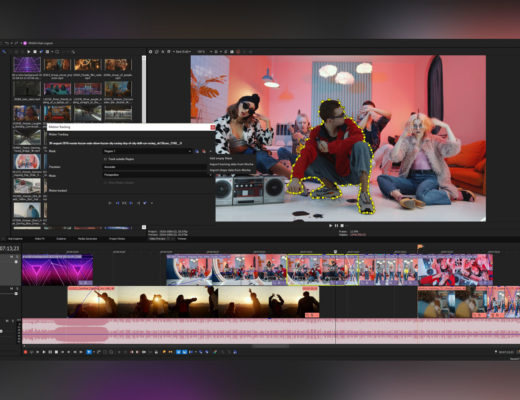Toggle split screen view icon in preview
This screenshot has width=520, height=400.
(169, 52)
